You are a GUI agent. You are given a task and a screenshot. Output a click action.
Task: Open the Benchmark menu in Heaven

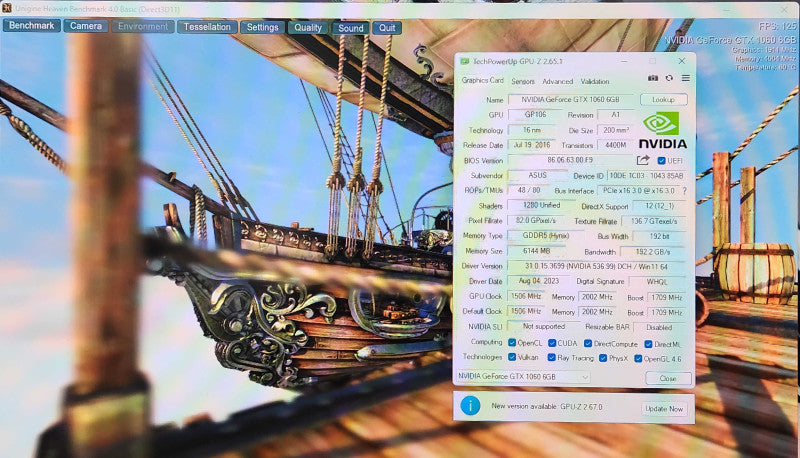tap(32, 26)
